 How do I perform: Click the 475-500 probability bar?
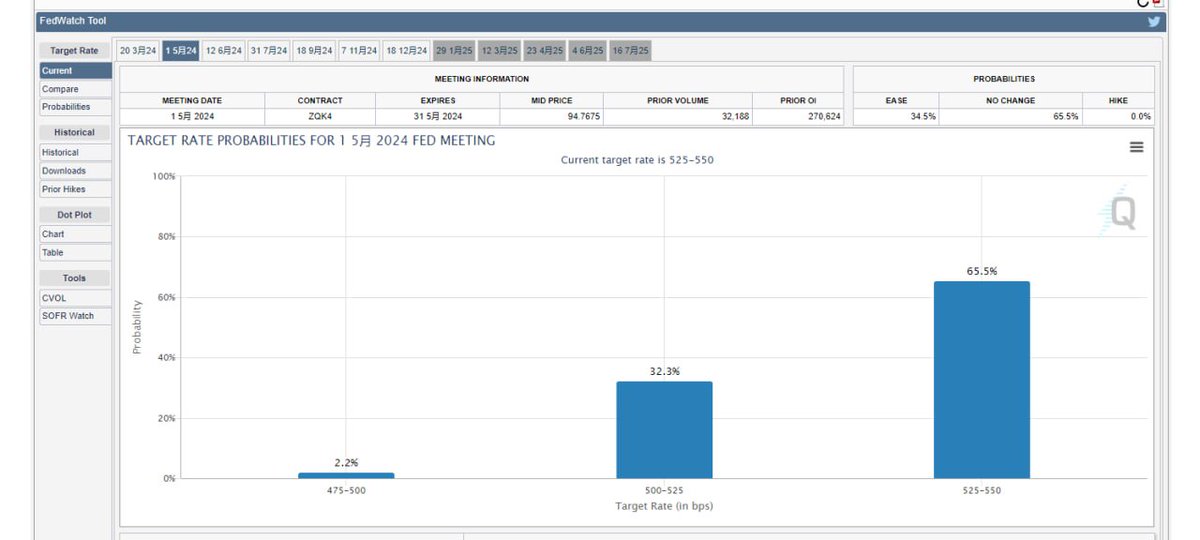pyautogui.click(x=346, y=475)
